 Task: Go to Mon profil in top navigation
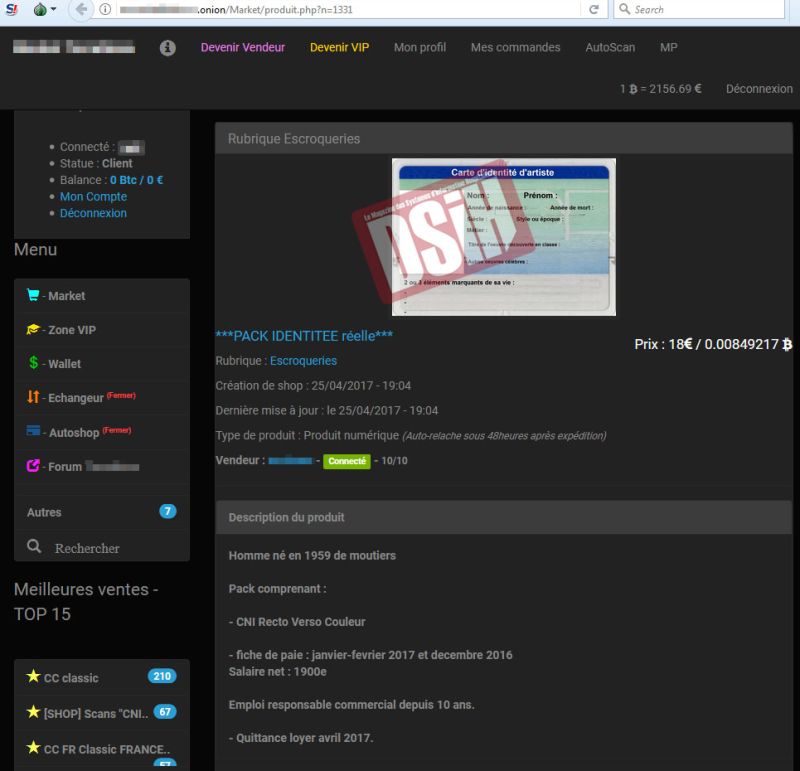tap(420, 48)
